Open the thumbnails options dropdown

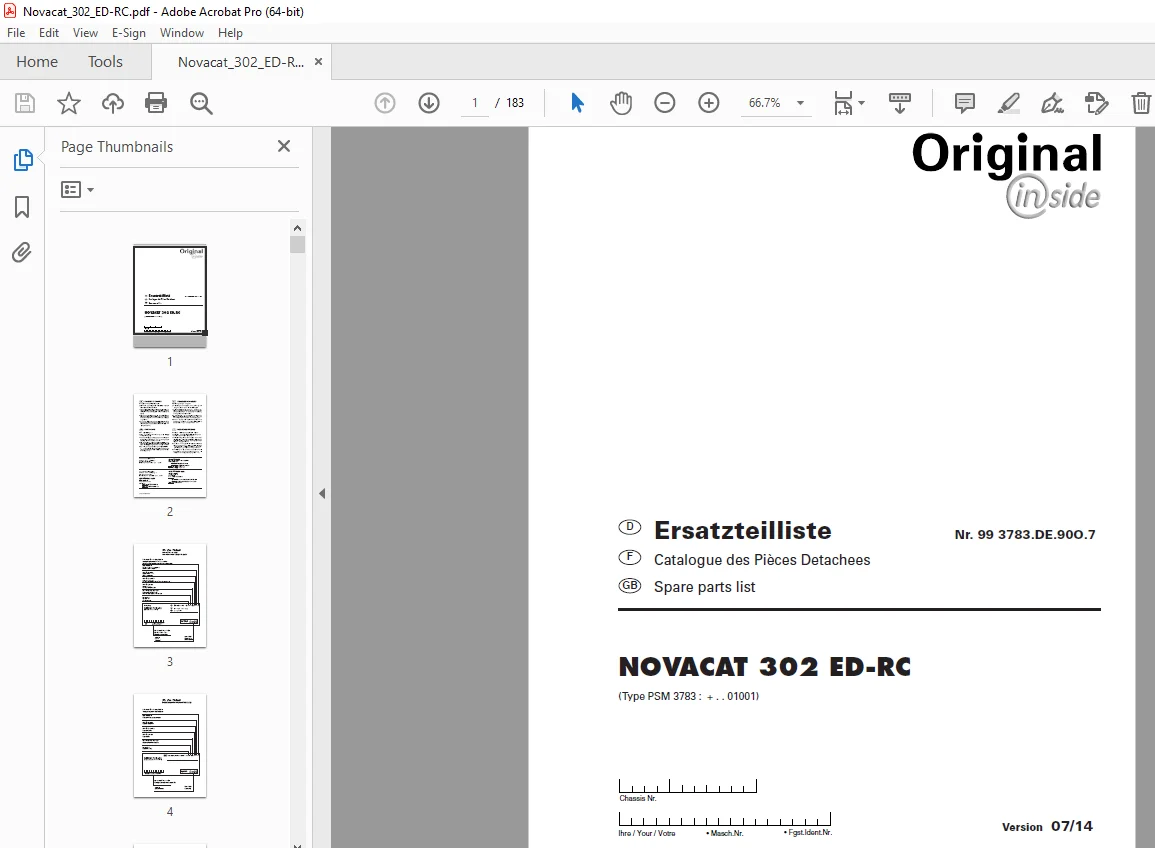[77, 190]
